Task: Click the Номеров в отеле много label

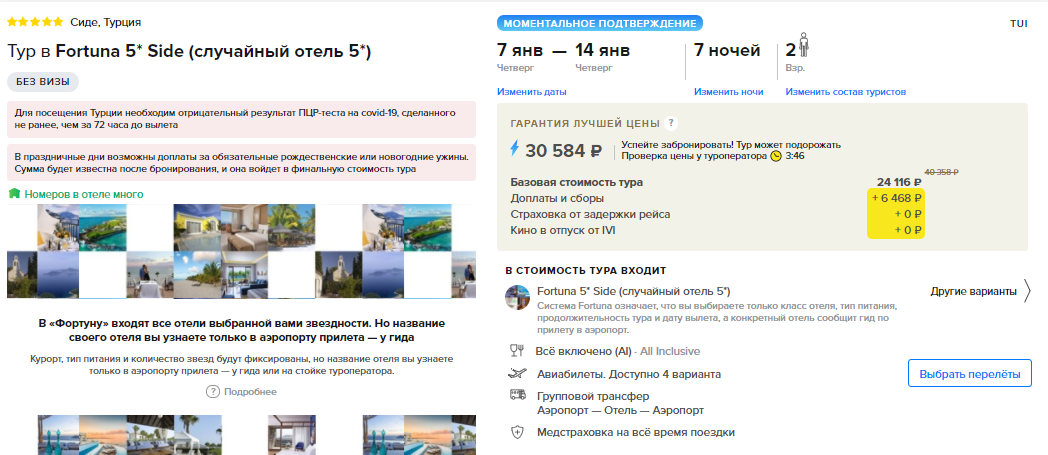Action: click(84, 194)
